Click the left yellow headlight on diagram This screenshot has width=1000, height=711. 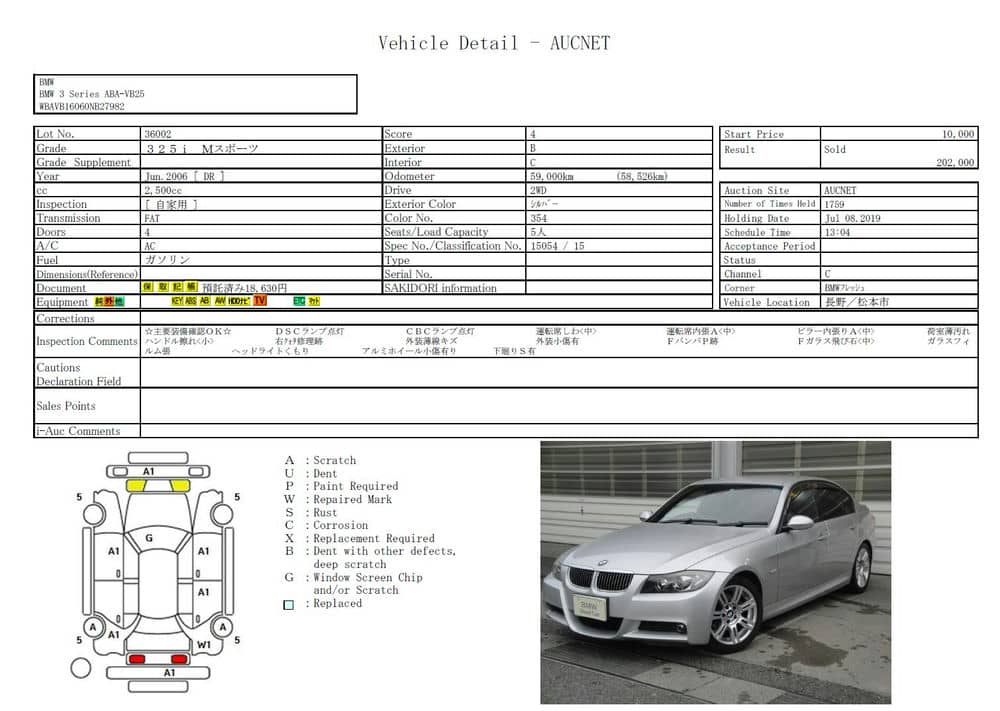click(x=135, y=486)
